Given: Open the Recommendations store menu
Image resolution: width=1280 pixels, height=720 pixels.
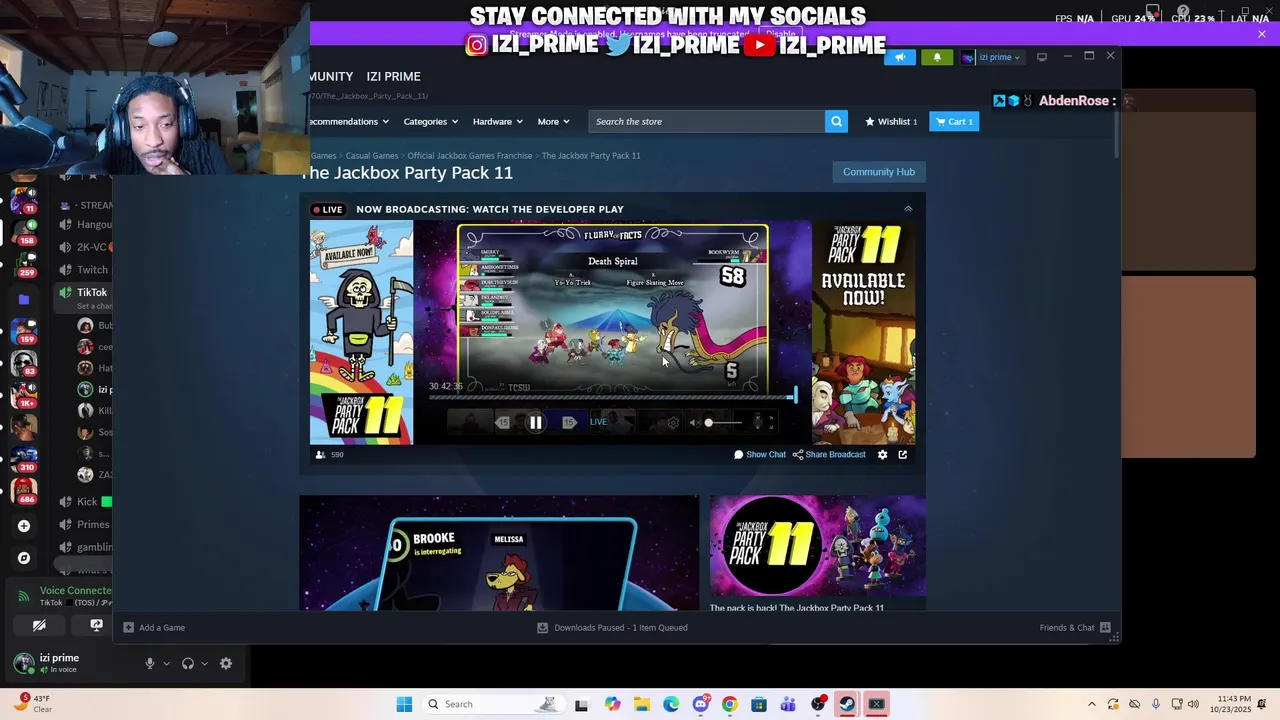Looking at the screenshot, I should 349,122.
